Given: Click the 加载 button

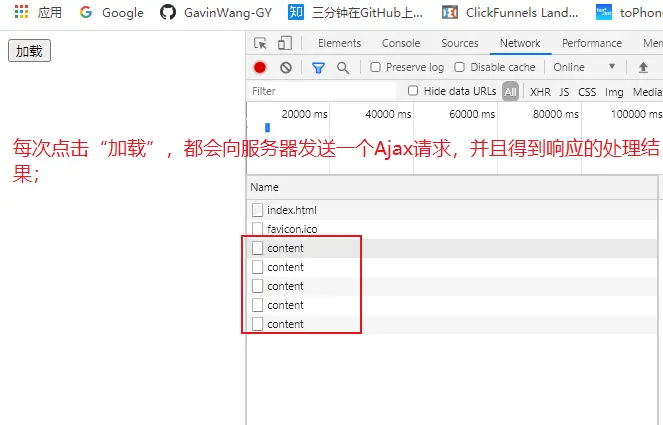Looking at the screenshot, I should (x=30, y=51).
